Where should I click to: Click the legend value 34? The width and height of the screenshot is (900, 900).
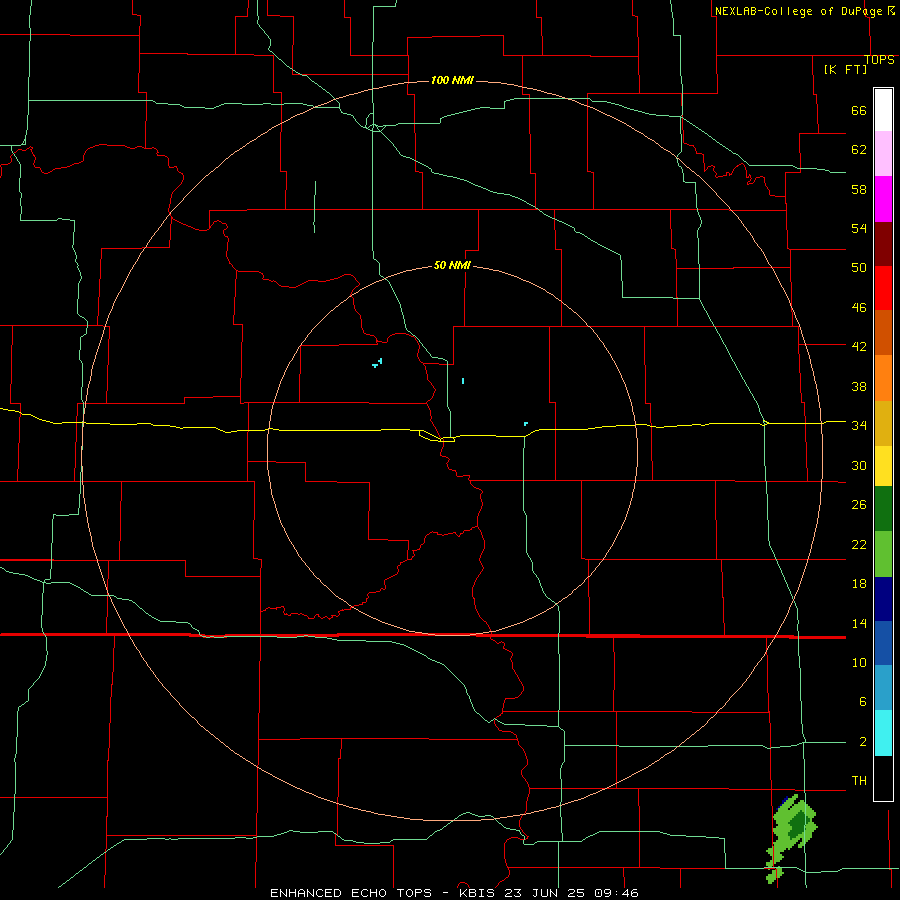click(859, 426)
